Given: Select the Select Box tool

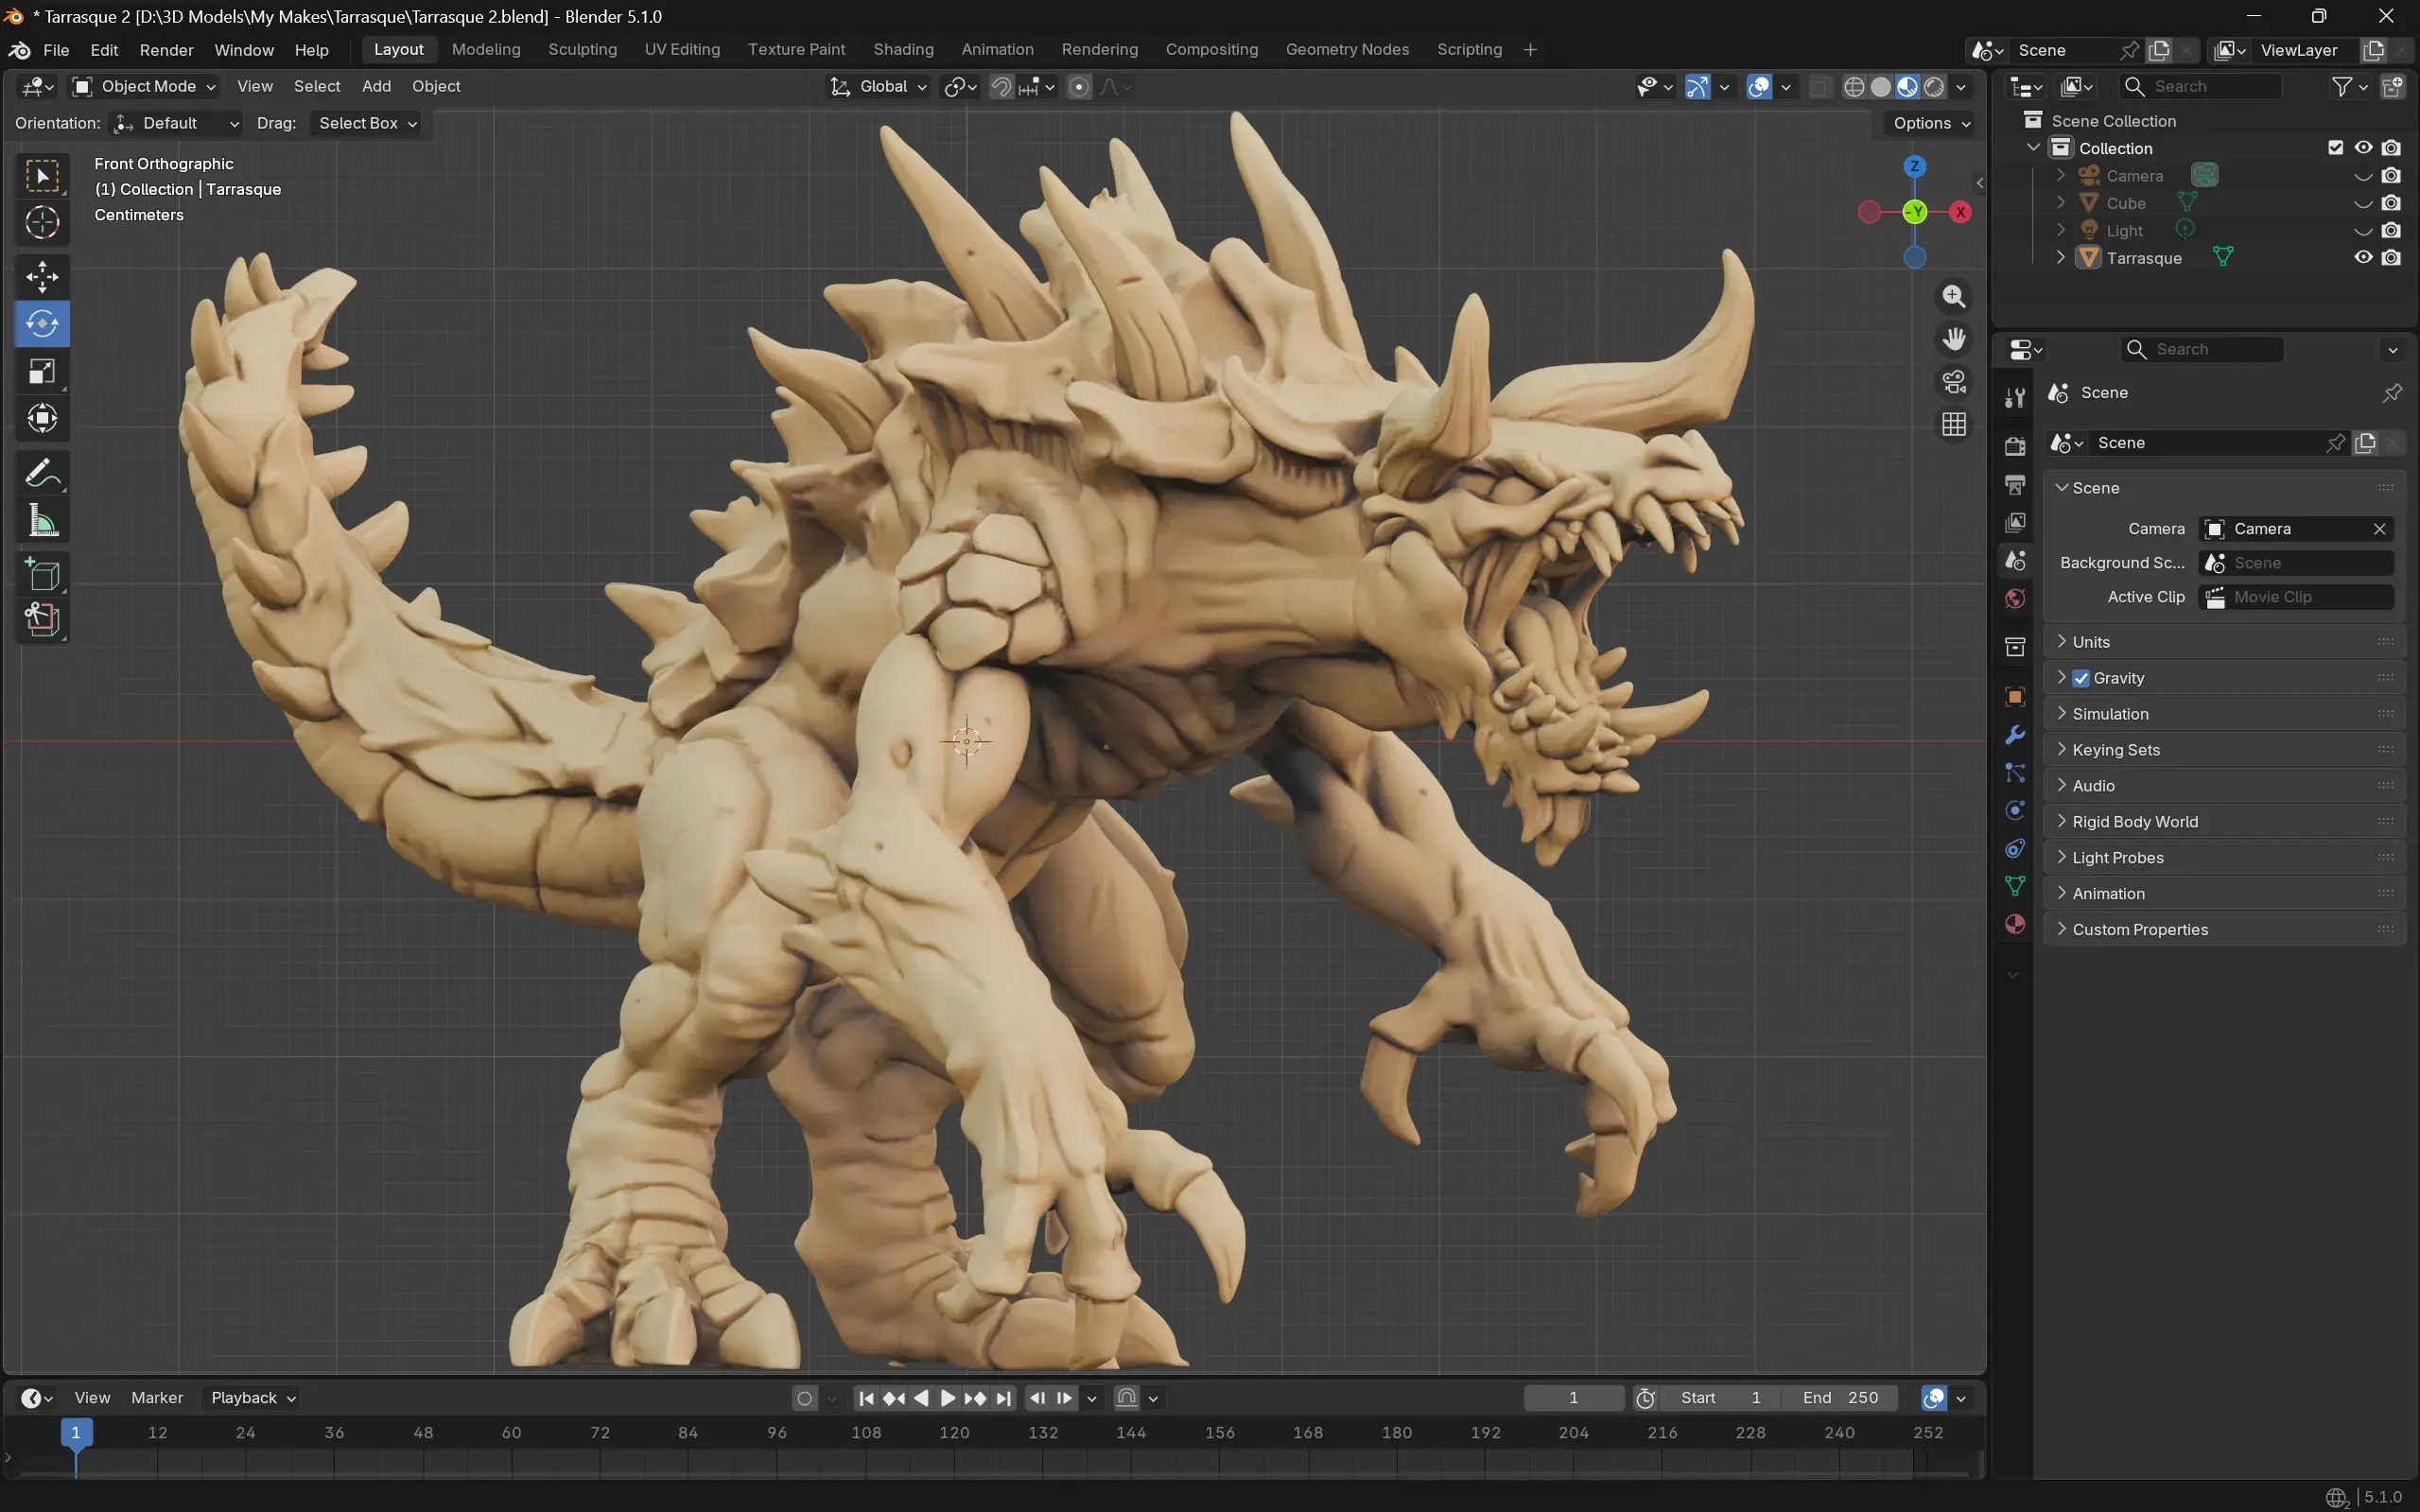Looking at the screenshot, I should 42,177.
